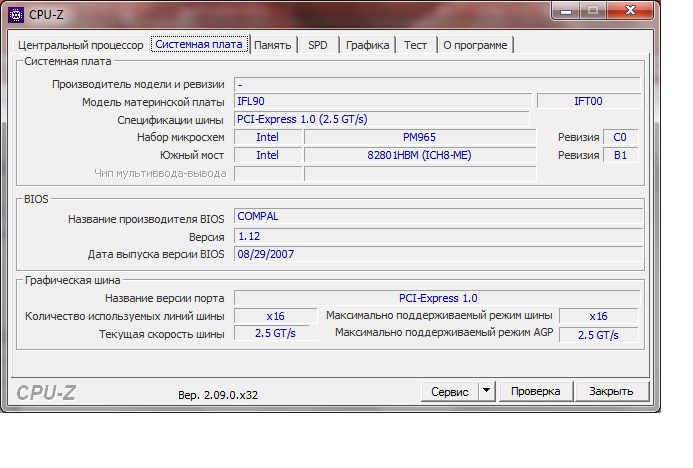Screen dimensions: 693x468
Task: Click the Текущая скорость шины label
Action: 162,335
